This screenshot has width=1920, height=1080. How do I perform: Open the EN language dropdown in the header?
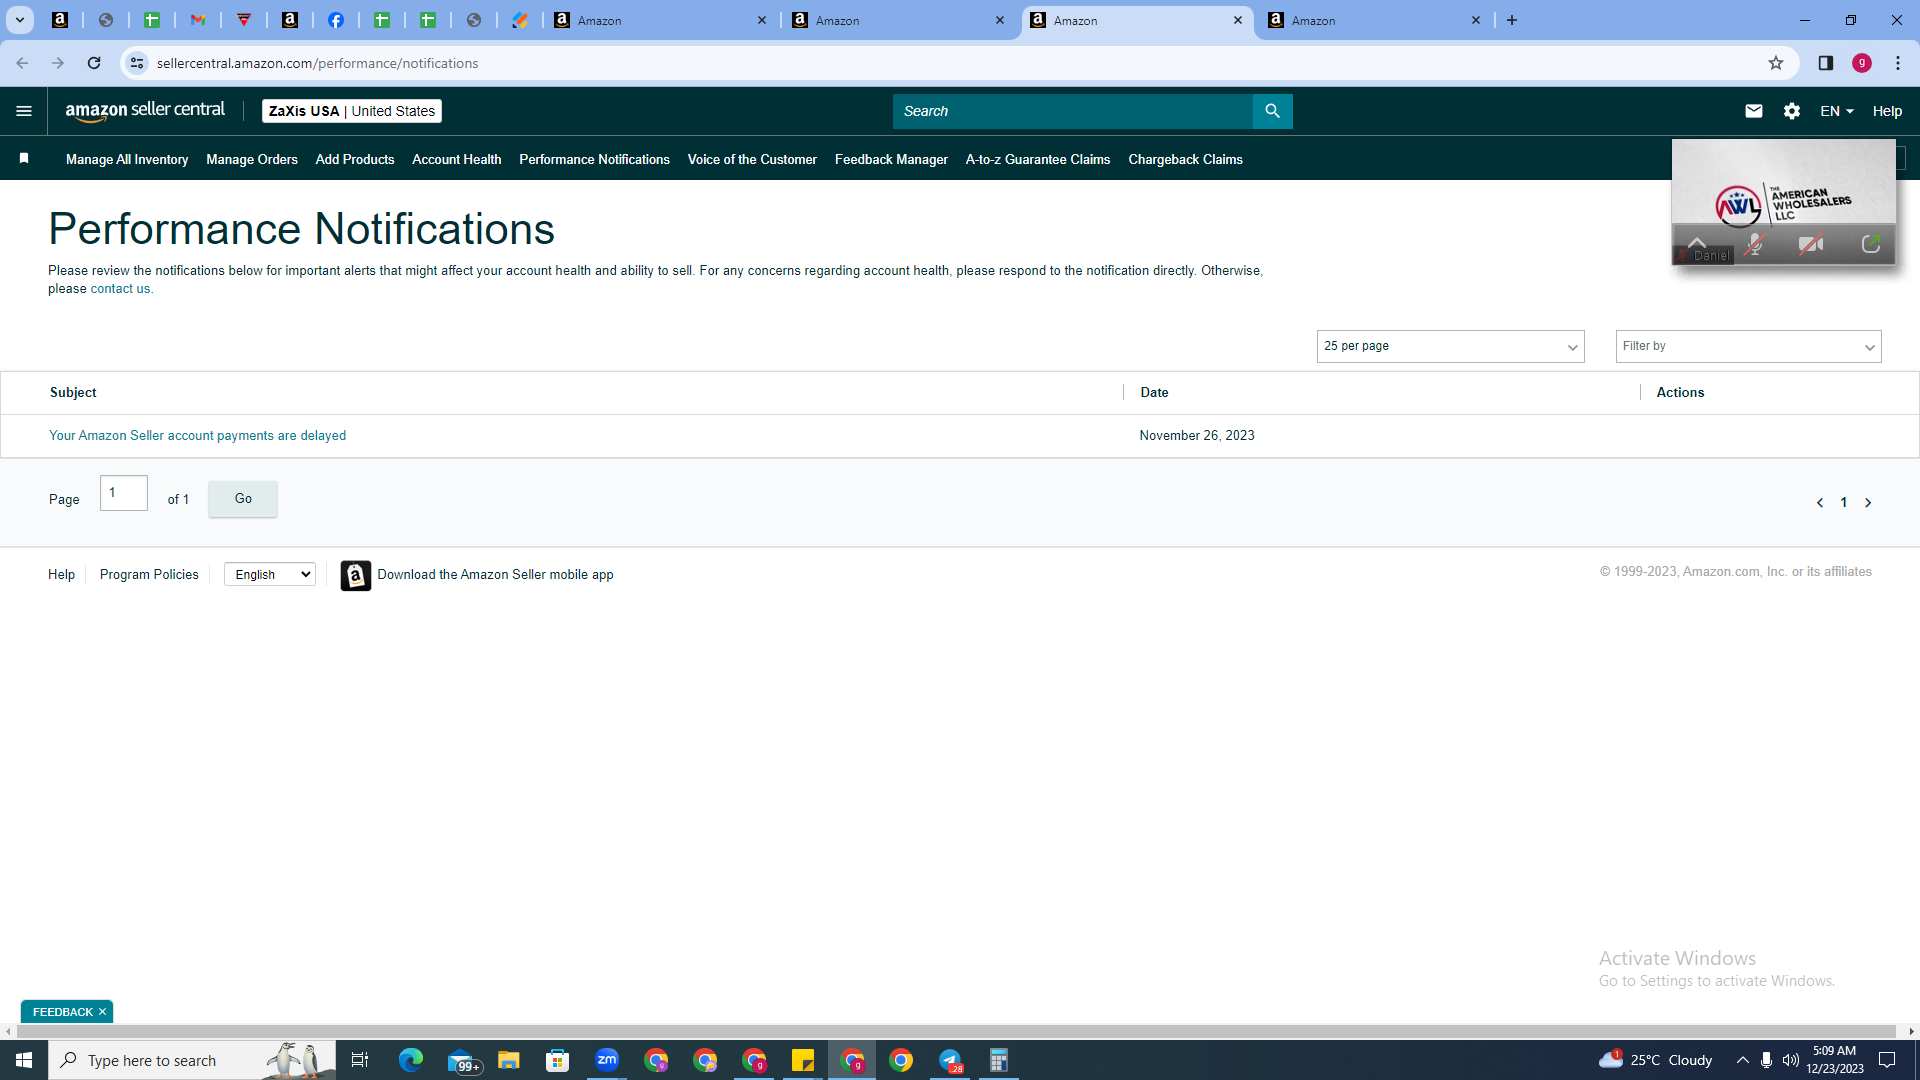point(1836,111)
